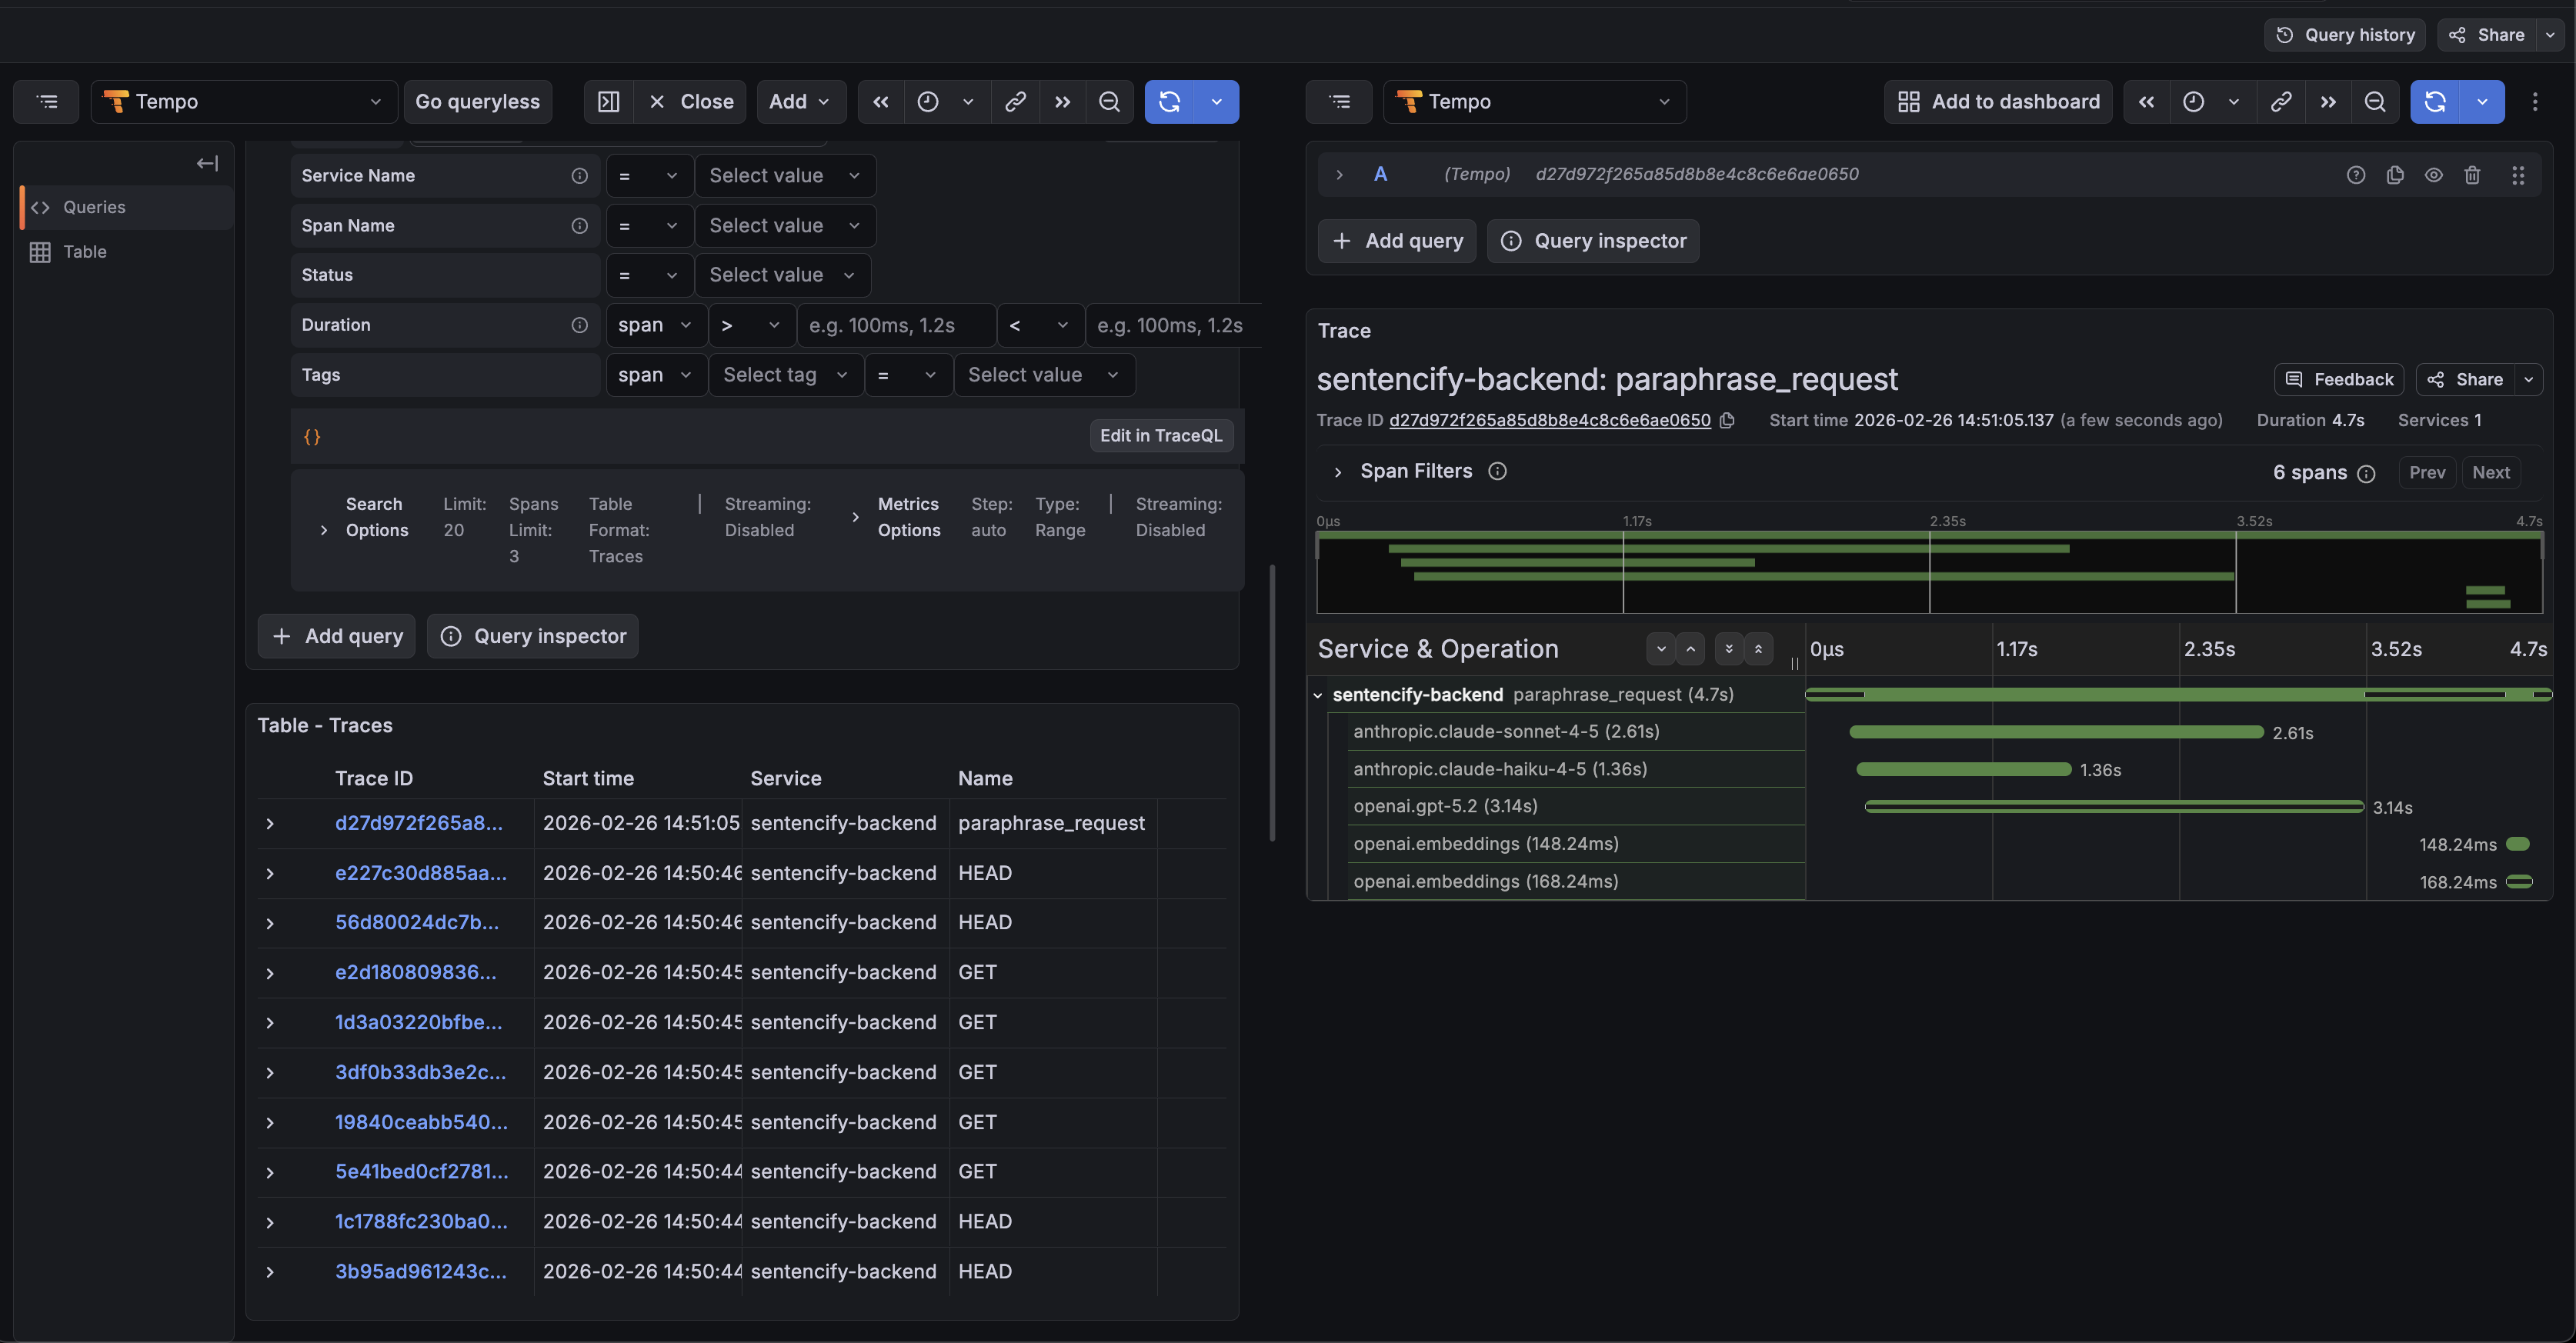Expand Span Filters section
Viewport: 2576px width, 1343px height.
[x=1338, y=472]
